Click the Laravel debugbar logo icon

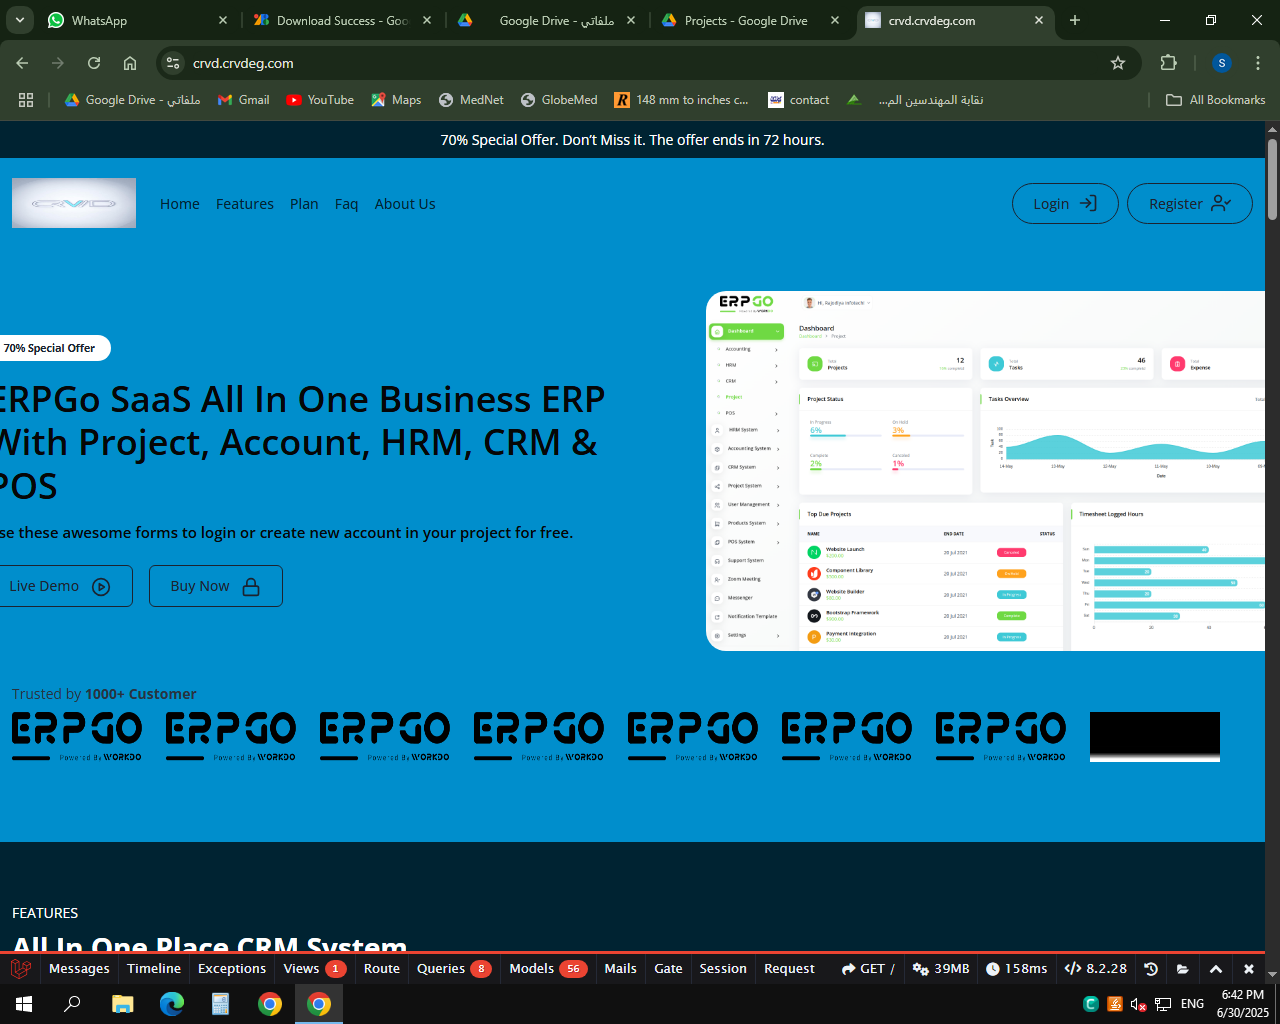(x=20, y=968)
